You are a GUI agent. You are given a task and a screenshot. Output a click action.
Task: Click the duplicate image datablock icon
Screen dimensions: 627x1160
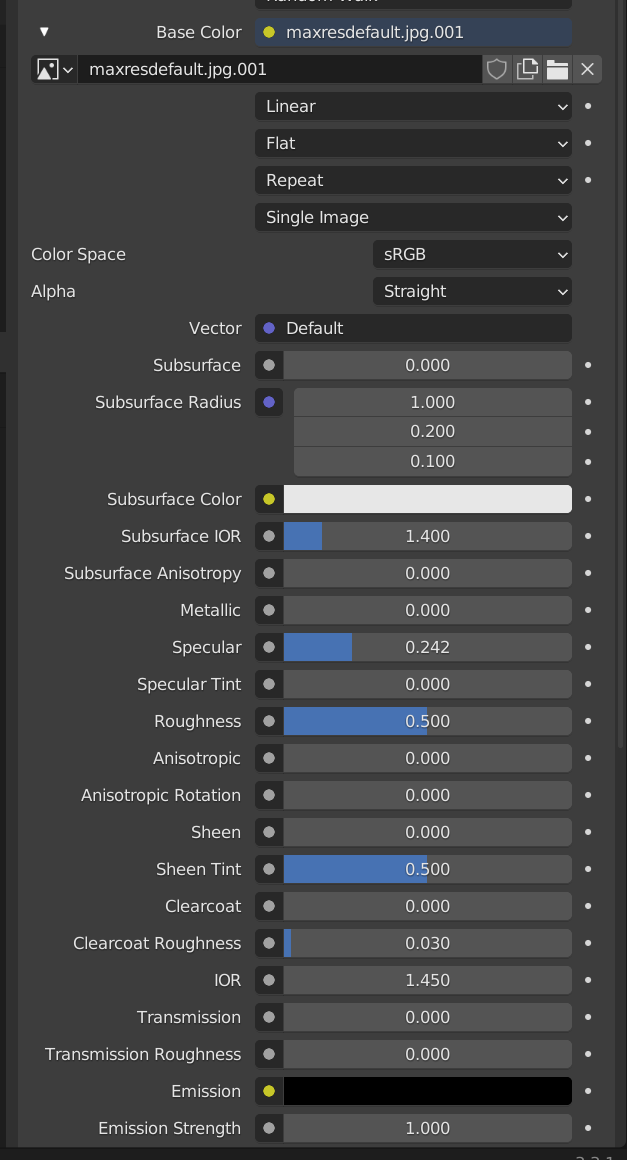tap(527, 69)
